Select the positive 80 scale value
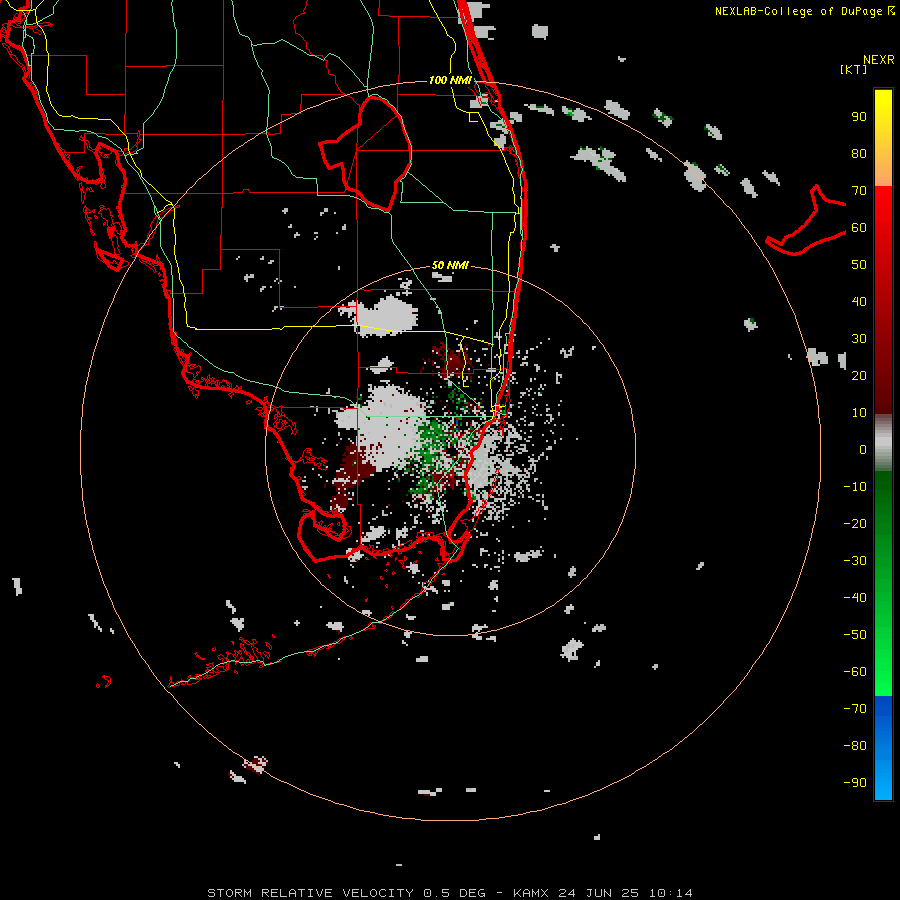This screenshot has width=900, height=900. (859, 154)
